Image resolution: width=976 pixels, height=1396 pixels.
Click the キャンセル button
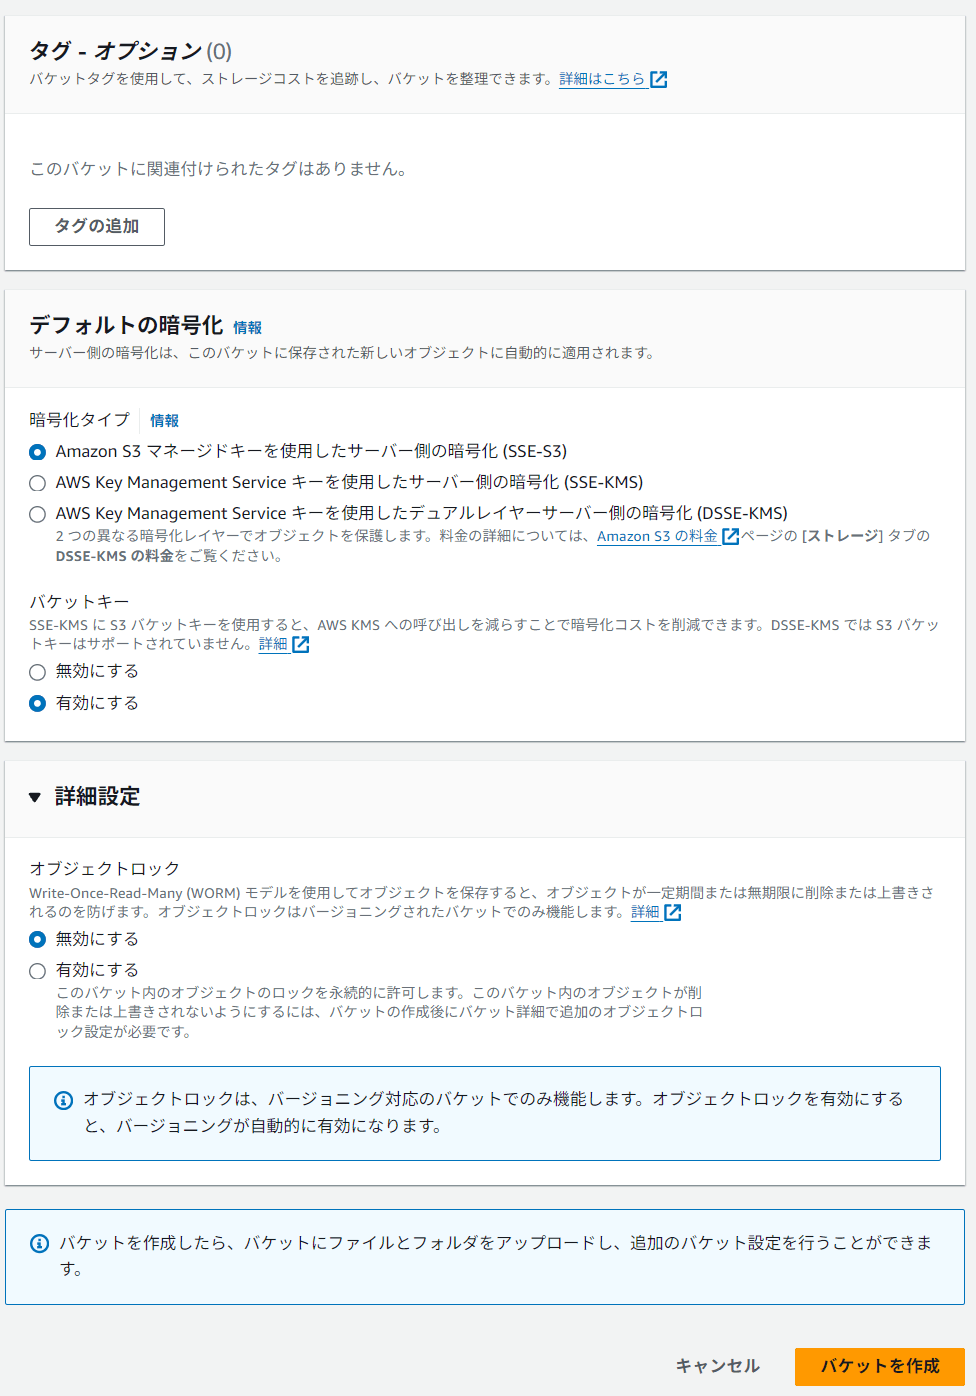click(x=718, y=1366)
